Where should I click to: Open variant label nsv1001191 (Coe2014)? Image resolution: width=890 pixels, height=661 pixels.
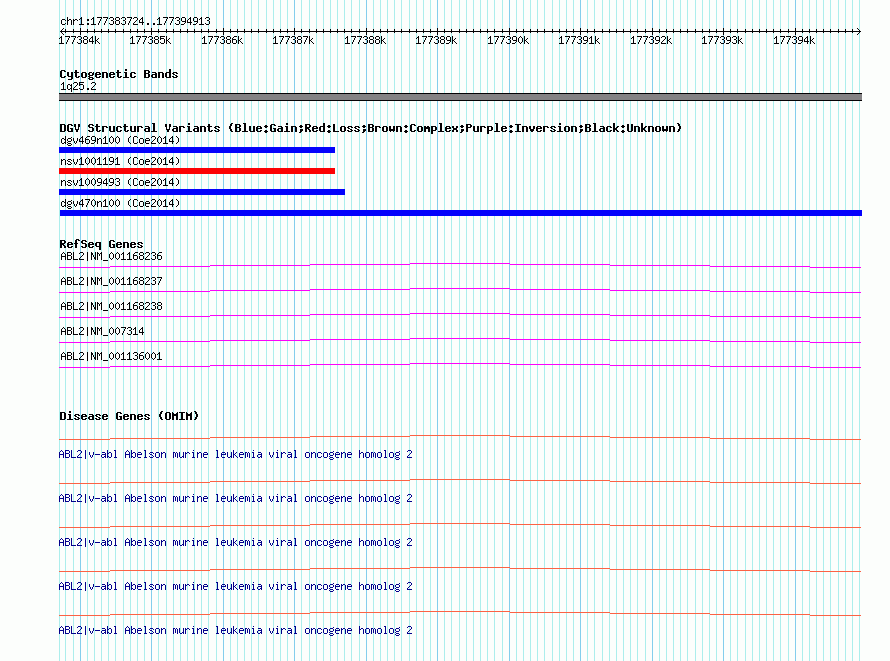120,161
